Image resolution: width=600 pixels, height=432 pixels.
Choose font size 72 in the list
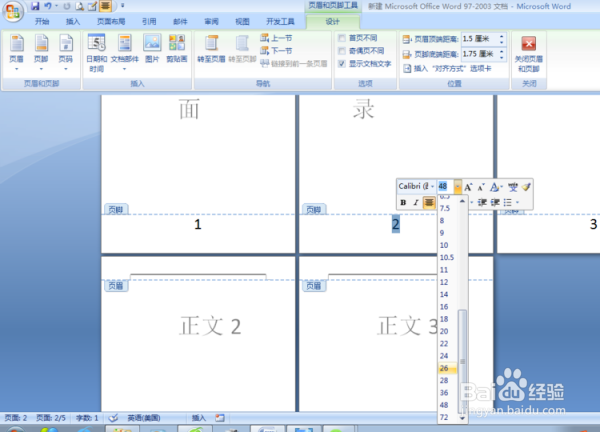tap(447, 417)
